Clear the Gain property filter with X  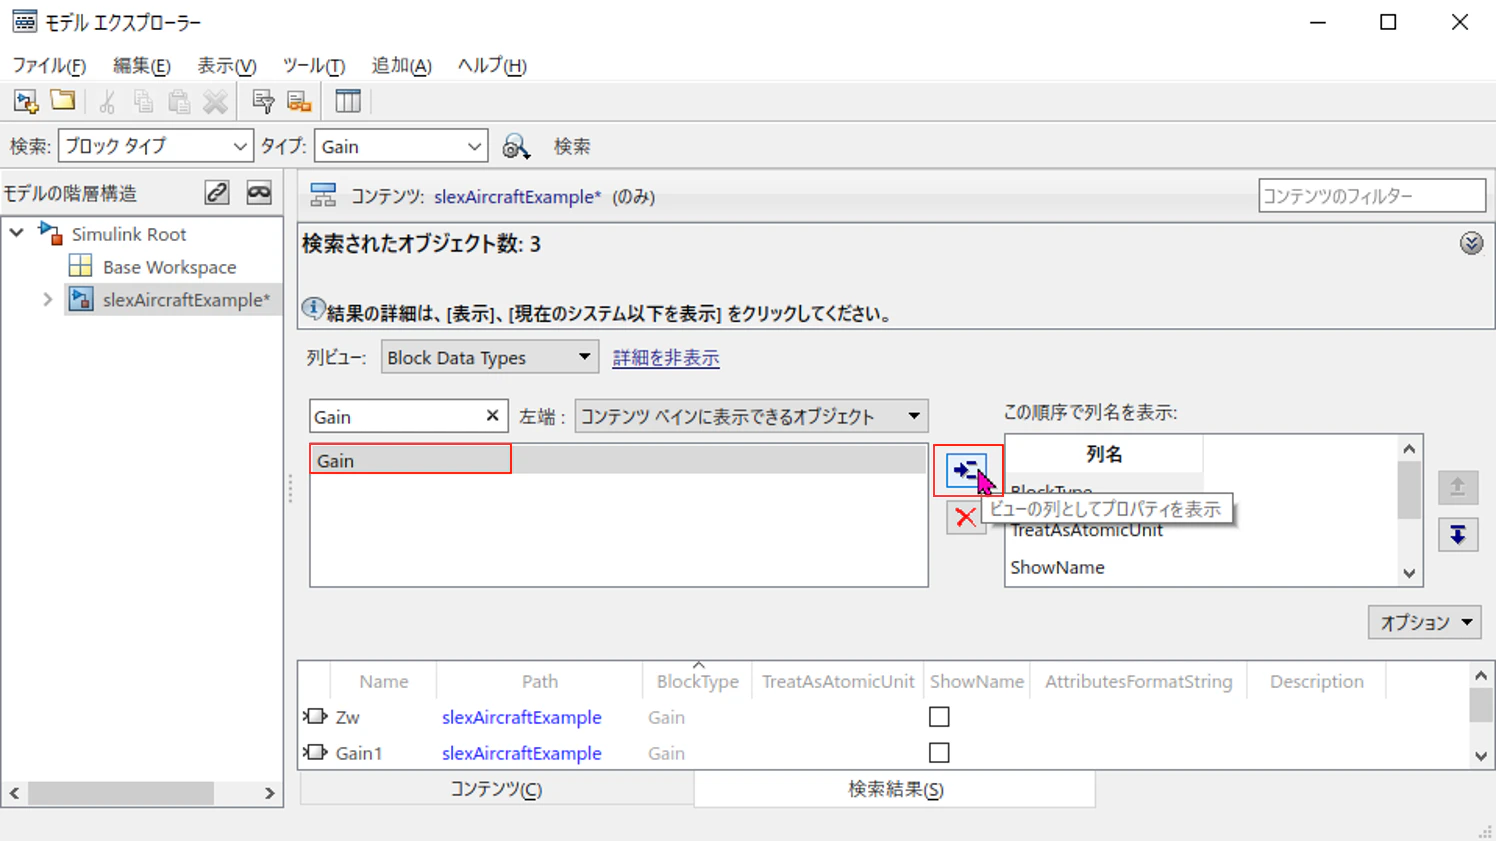pyautogui.click(x=492, y=416)
